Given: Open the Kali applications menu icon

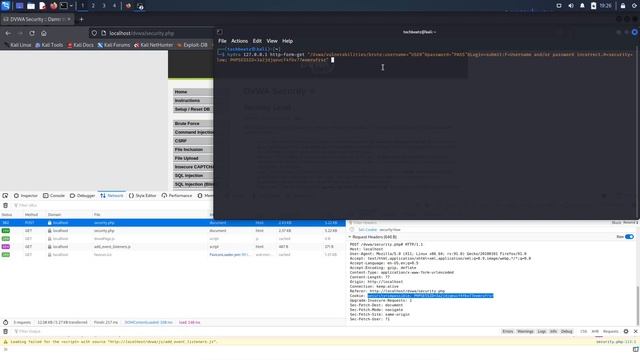Looking at the screenshot, I should pos(5,6).
